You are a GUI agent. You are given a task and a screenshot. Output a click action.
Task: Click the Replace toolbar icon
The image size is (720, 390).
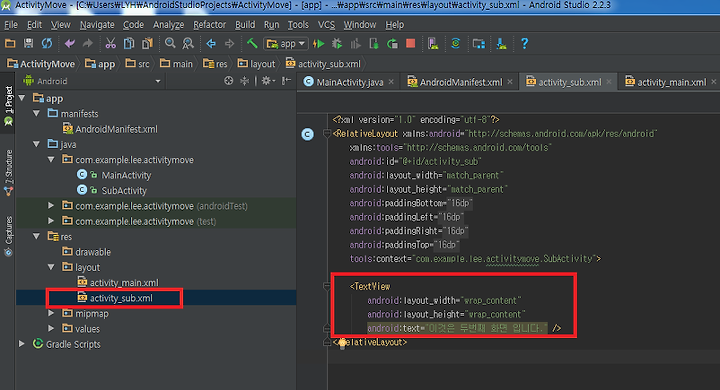click(188, 44)
